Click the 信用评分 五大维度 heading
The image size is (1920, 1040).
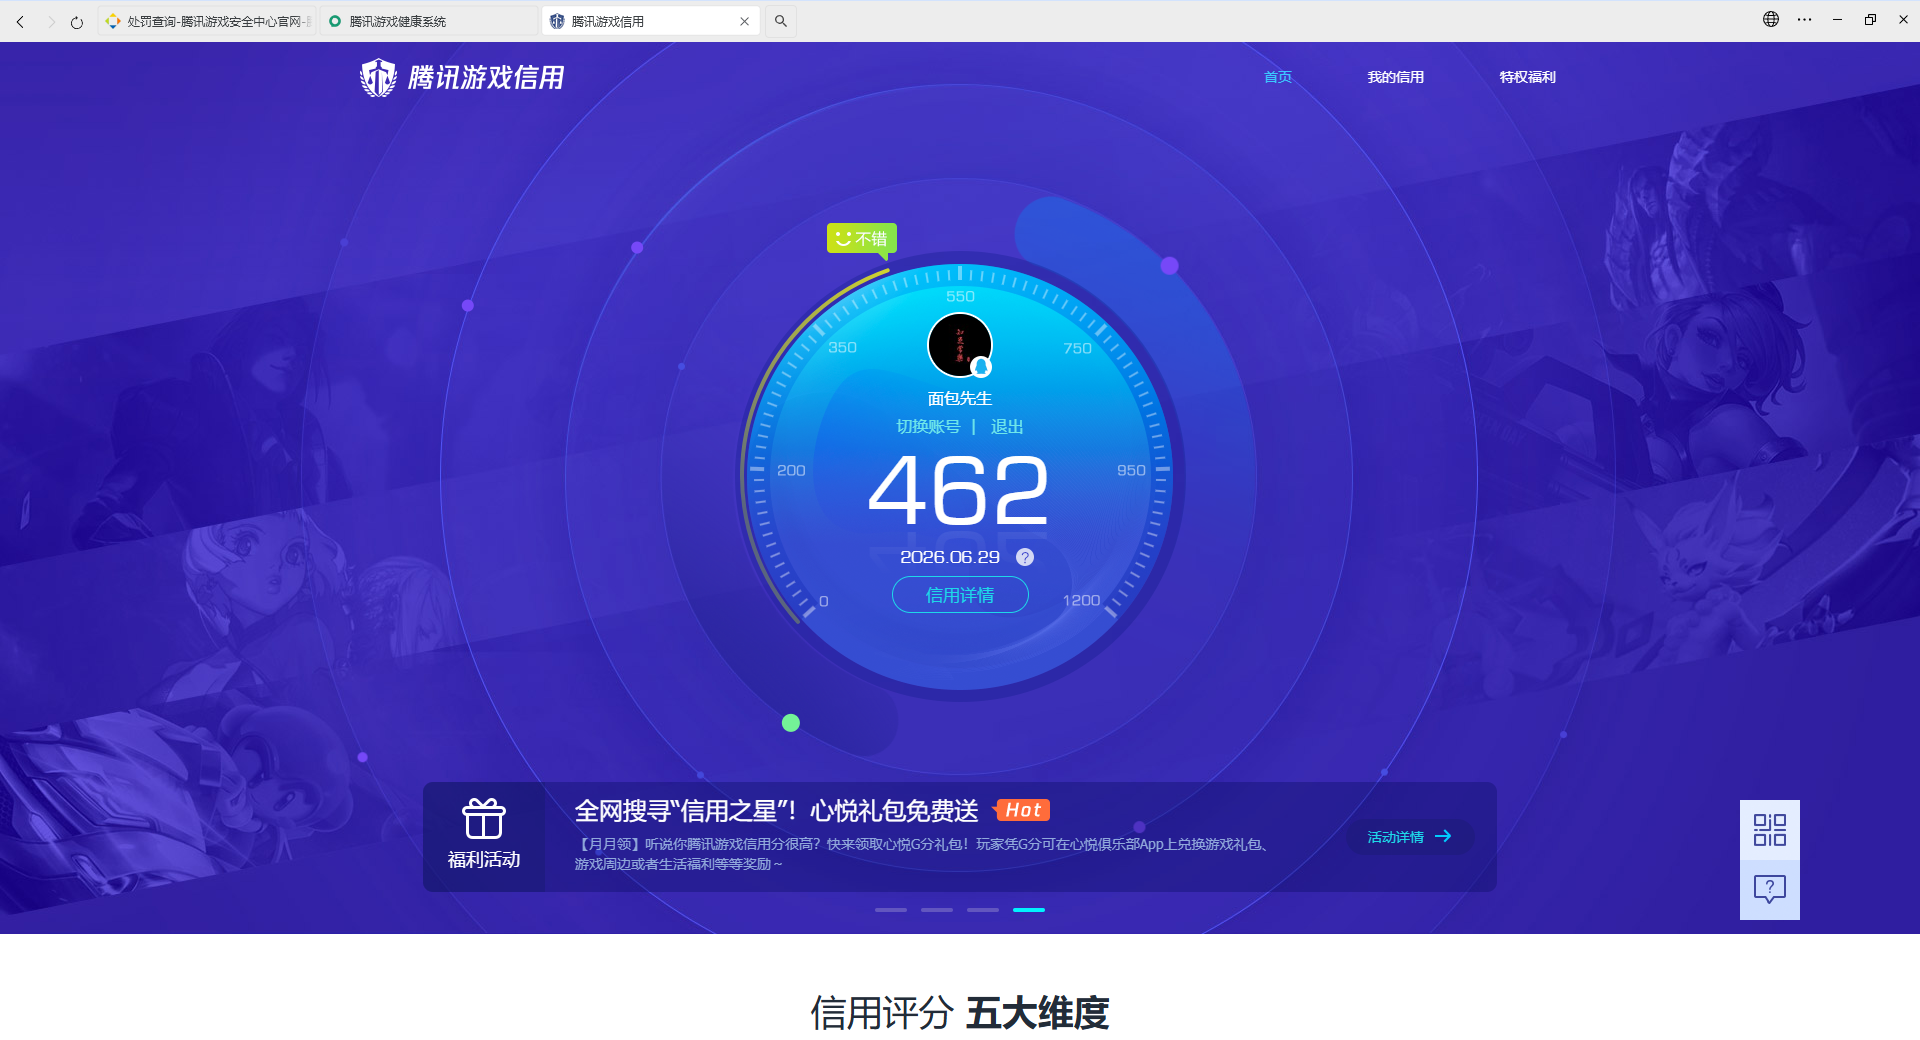(x=960, y=1013)
